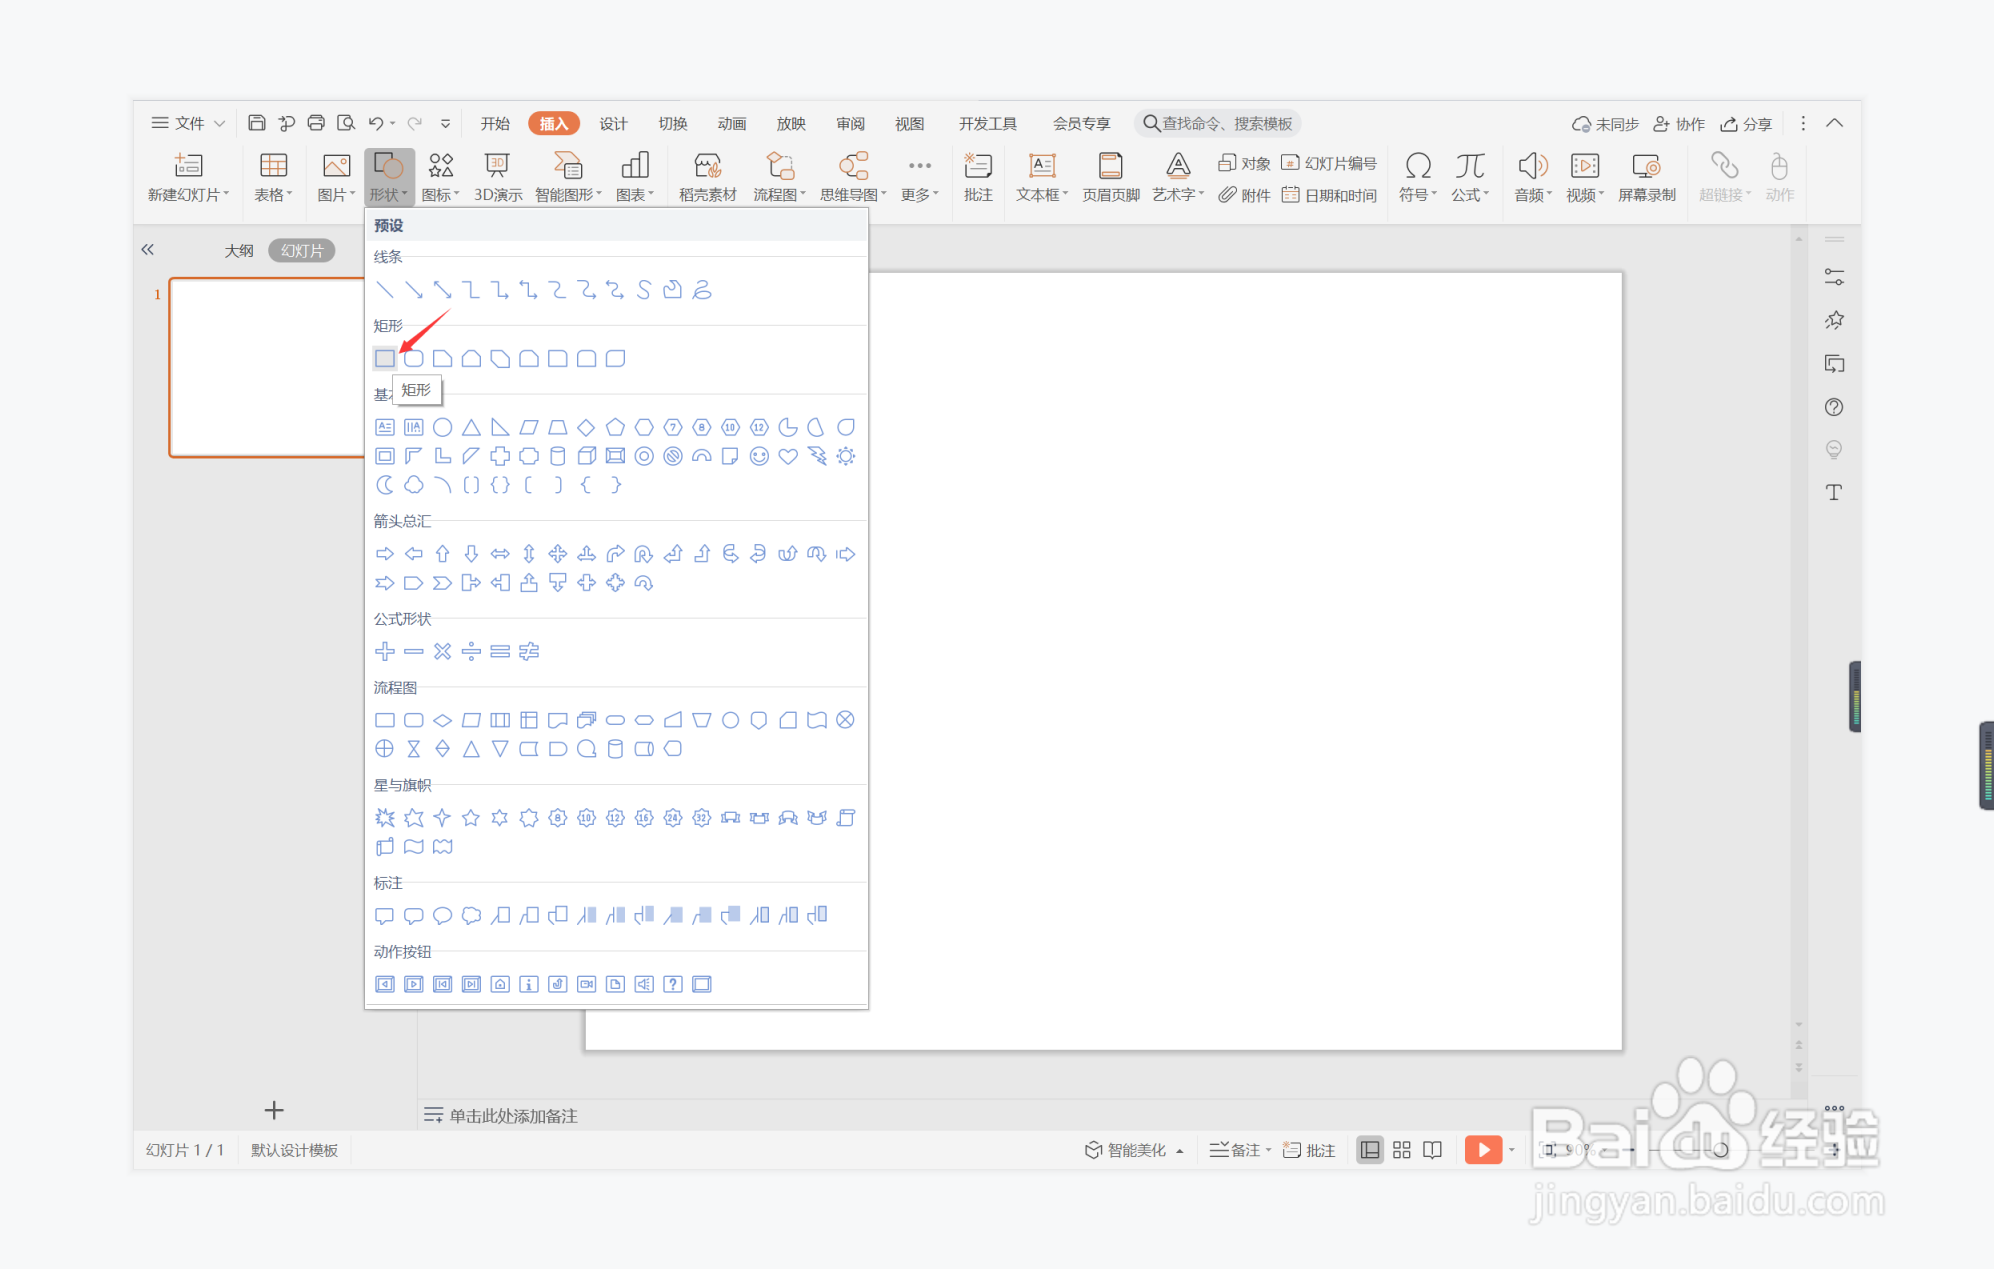Click the 分享 share button
The height and width of the screenshot is (1269, 1994).
[x=1746, y=123]
